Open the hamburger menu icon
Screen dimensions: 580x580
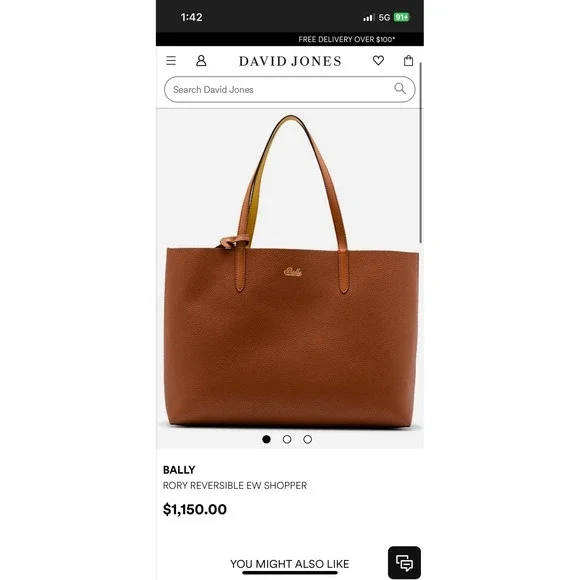171,61
